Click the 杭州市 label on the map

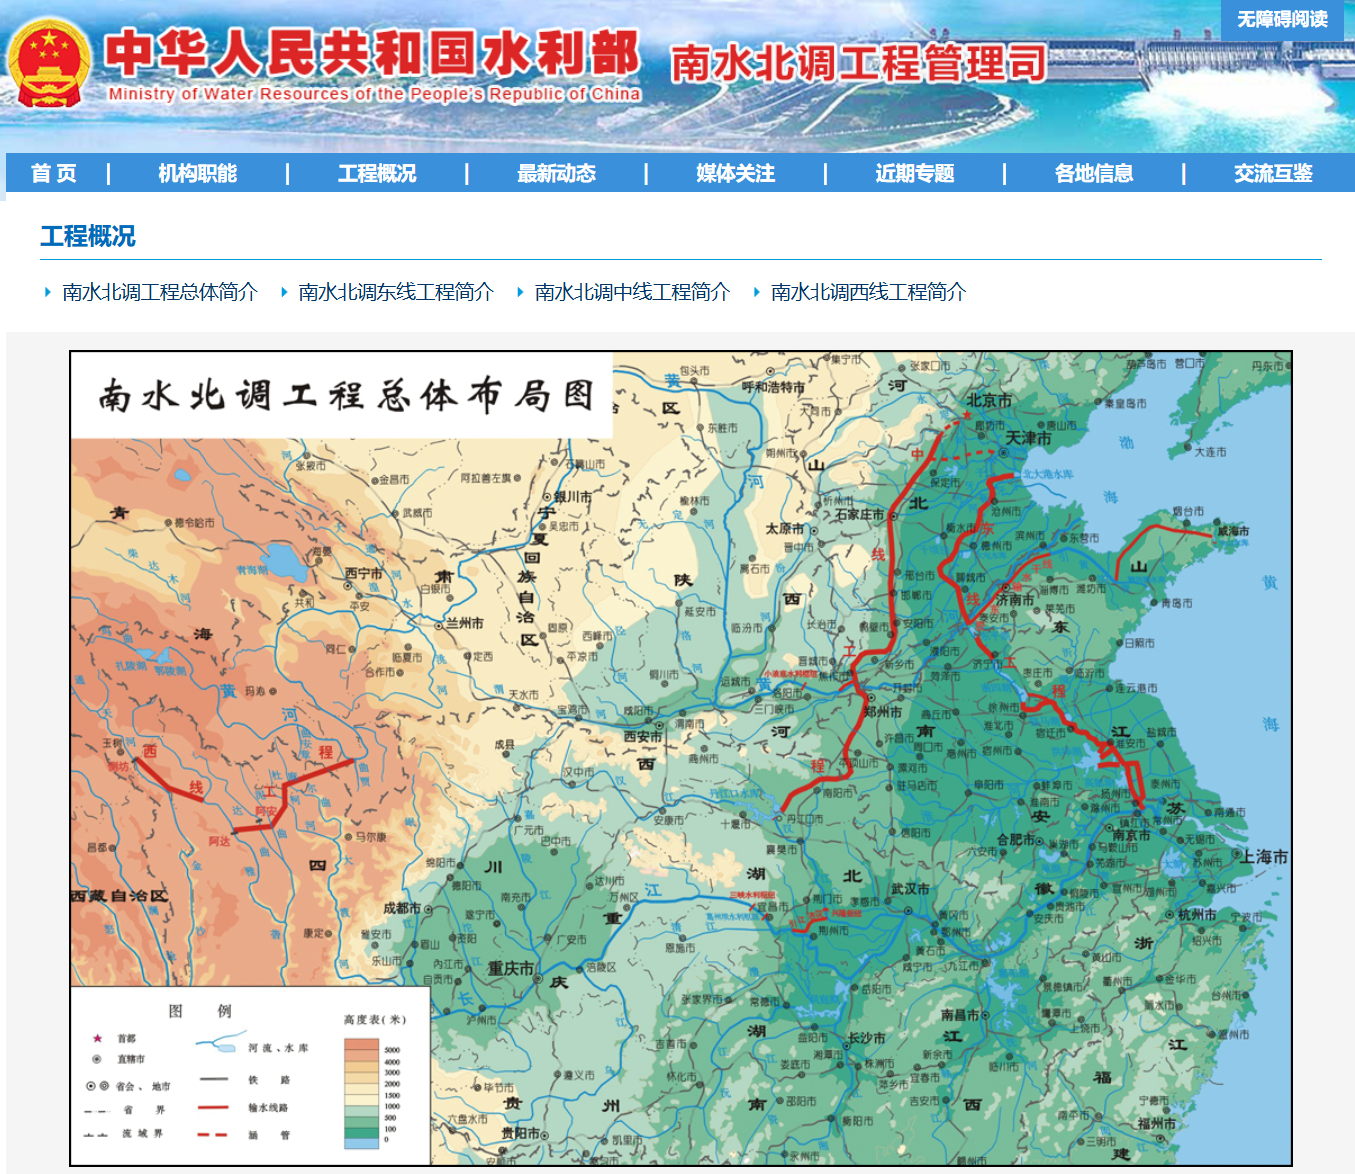coord(1197,915)
